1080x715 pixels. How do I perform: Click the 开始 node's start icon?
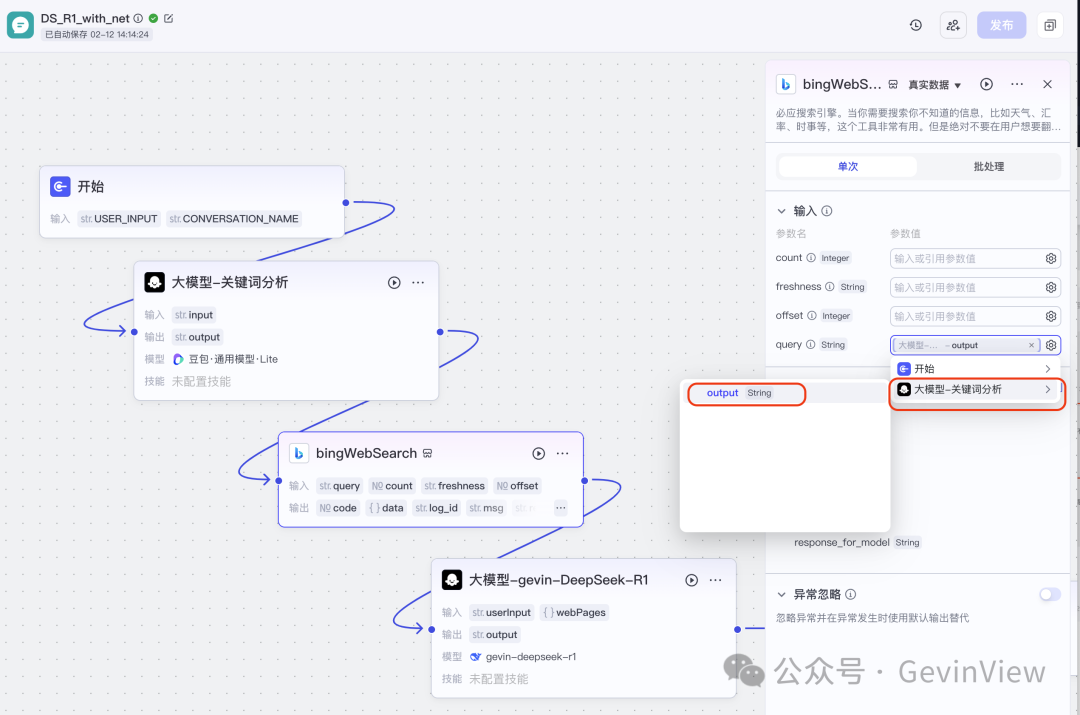(60, 186)
